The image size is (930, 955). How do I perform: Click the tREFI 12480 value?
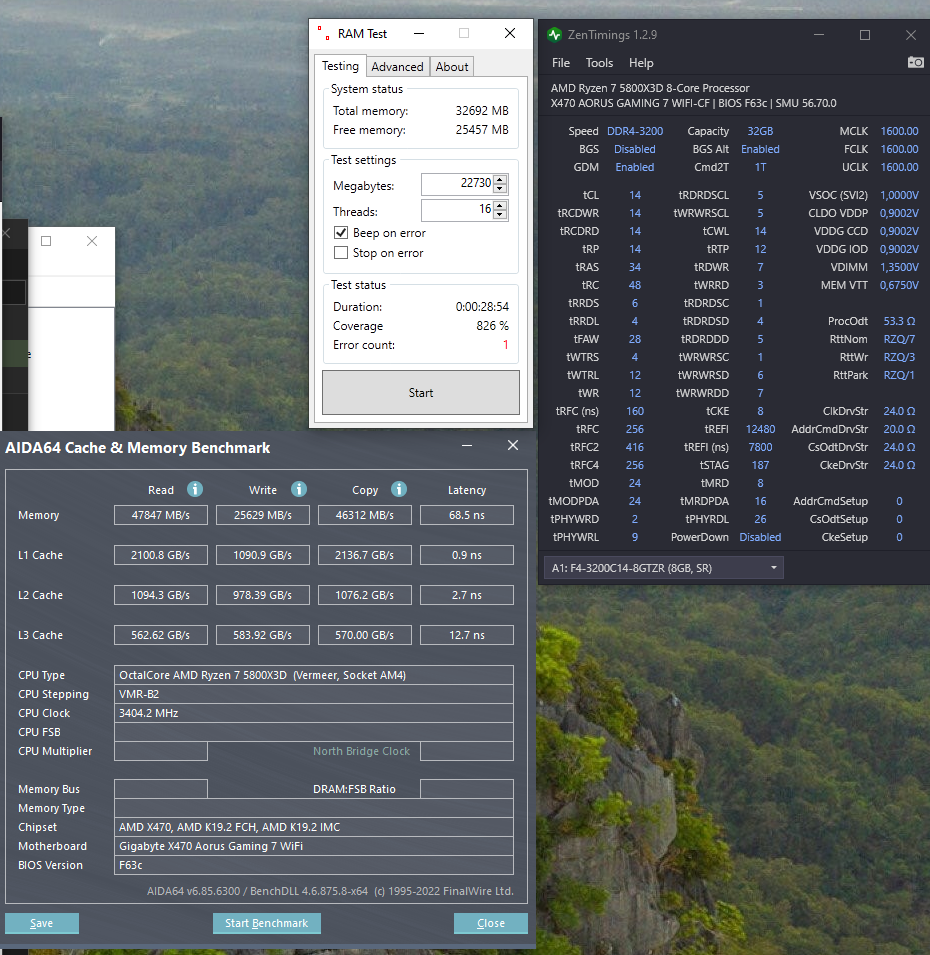(760, 429)
